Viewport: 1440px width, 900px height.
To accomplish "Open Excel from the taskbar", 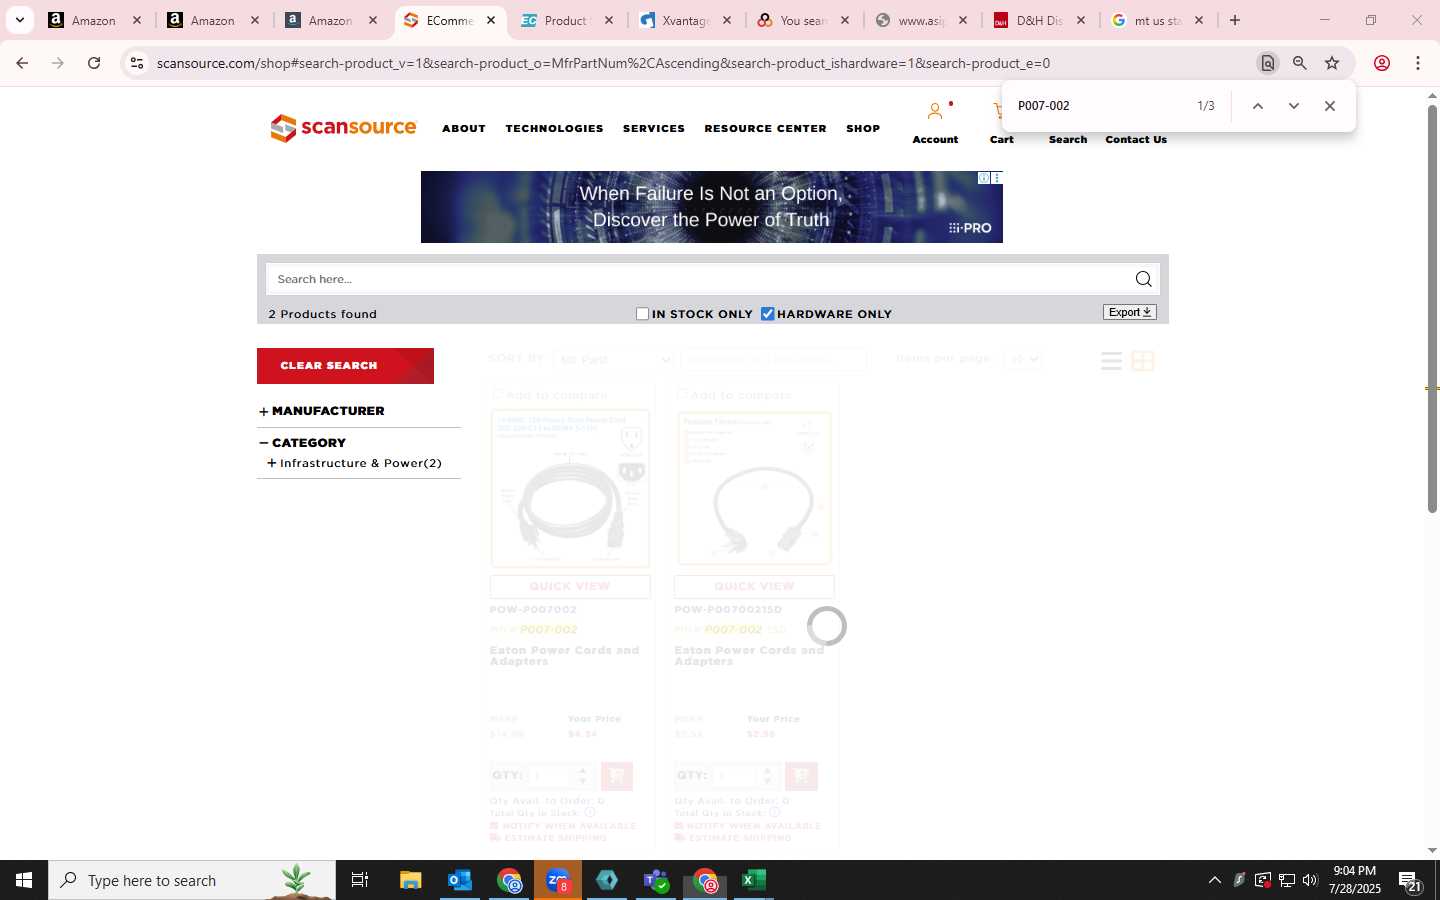I will (754, 880).
